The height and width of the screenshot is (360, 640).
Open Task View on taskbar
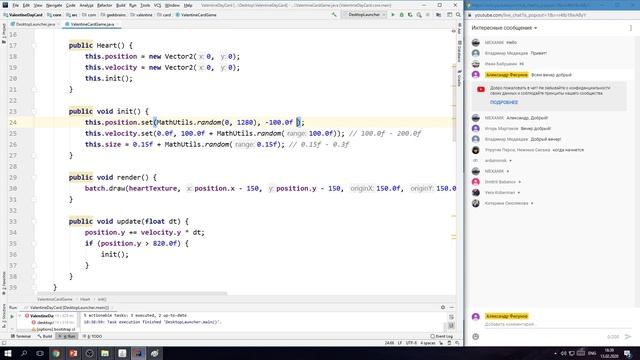tap(40, 353)
